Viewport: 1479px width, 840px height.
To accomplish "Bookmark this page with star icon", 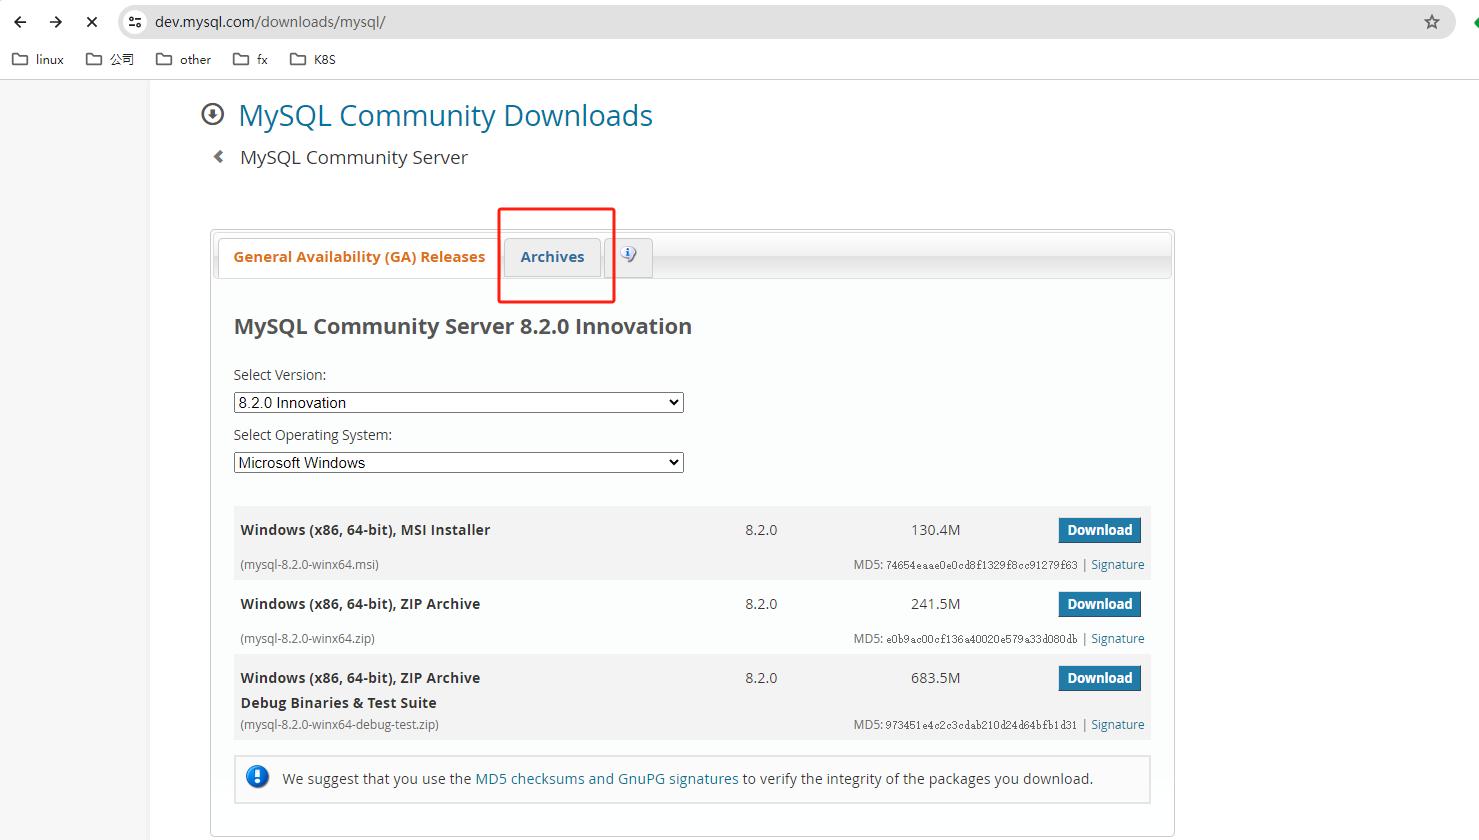I will coord(1431,22).
